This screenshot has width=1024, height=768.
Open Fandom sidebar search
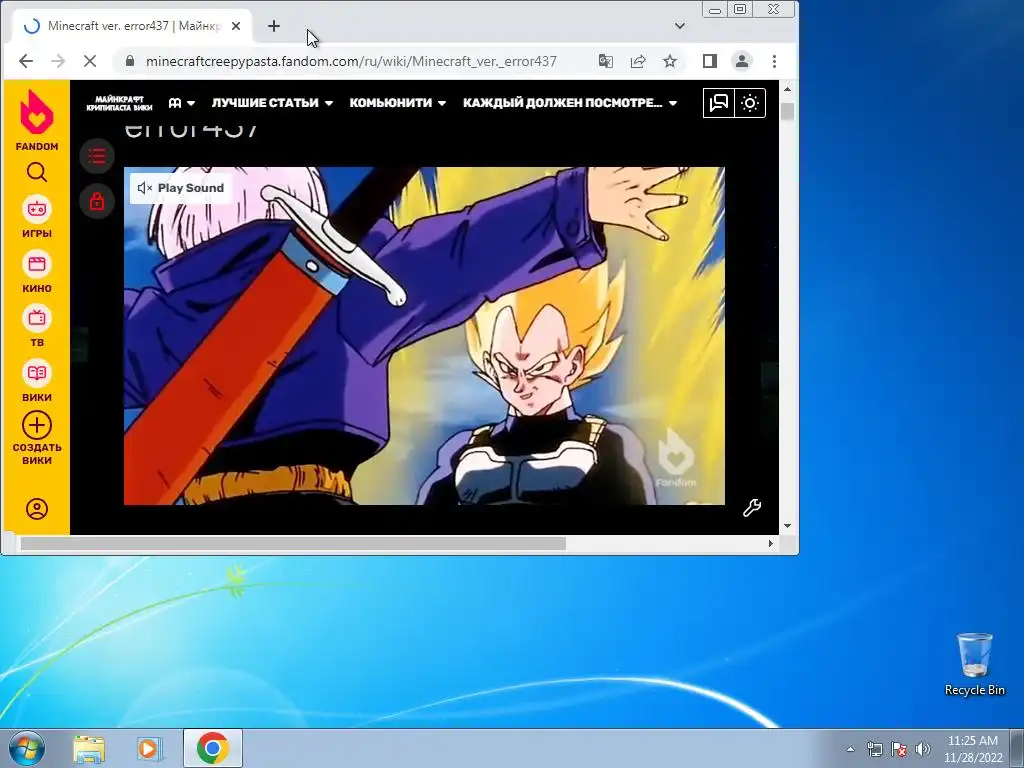[x=37, y=172]
